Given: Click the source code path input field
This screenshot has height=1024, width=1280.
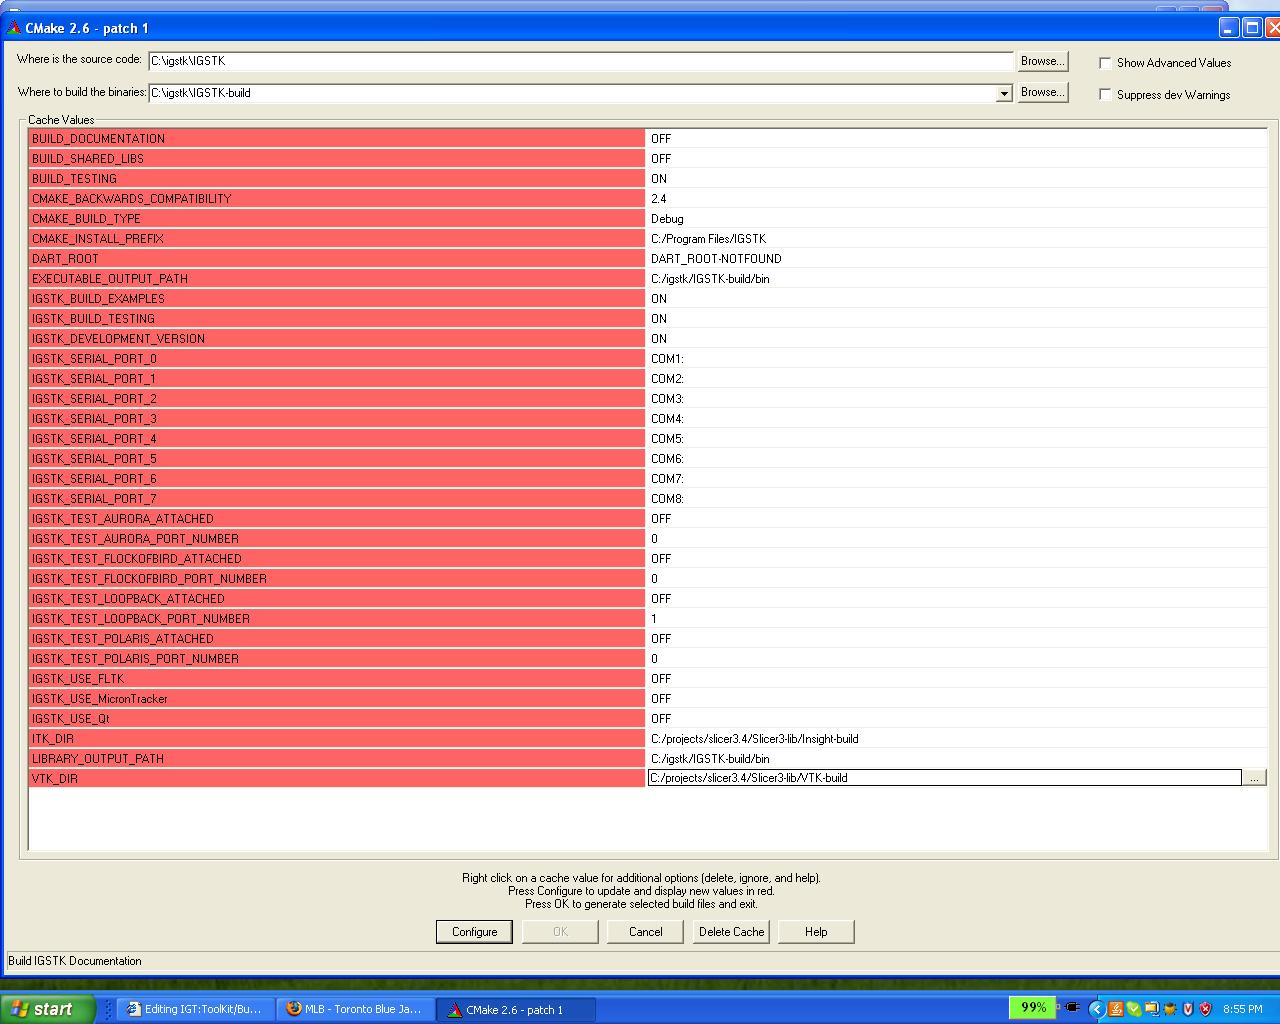Looking at the screenshot, I should [x=580, y=61].
